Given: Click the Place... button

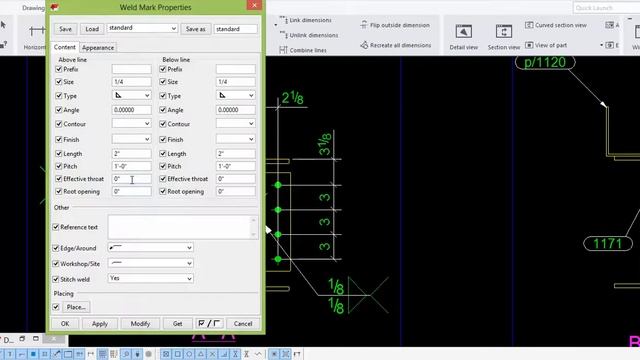Looking at the screenshot, I should point(76,307).
